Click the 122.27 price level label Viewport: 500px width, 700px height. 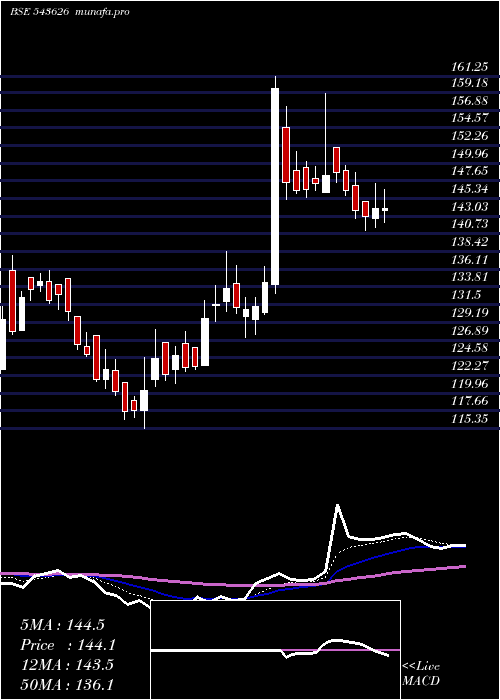[470, 366]
